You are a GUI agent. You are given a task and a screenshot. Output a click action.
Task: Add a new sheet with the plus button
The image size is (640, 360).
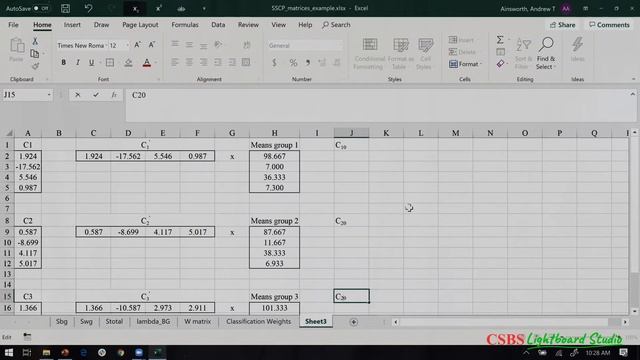[353, 322]
